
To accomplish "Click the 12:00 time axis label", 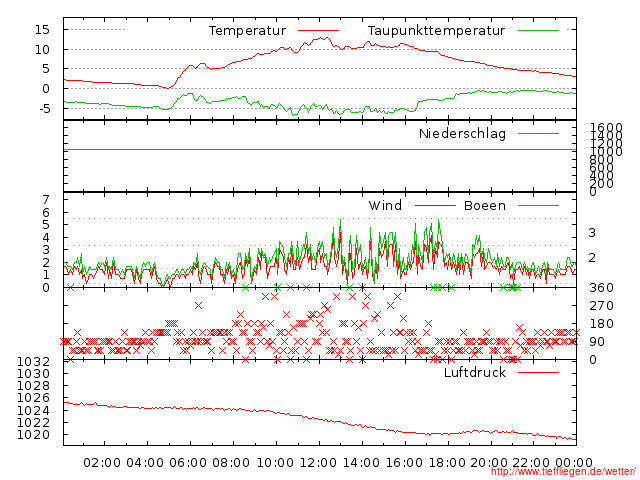I will coord(317,462).
